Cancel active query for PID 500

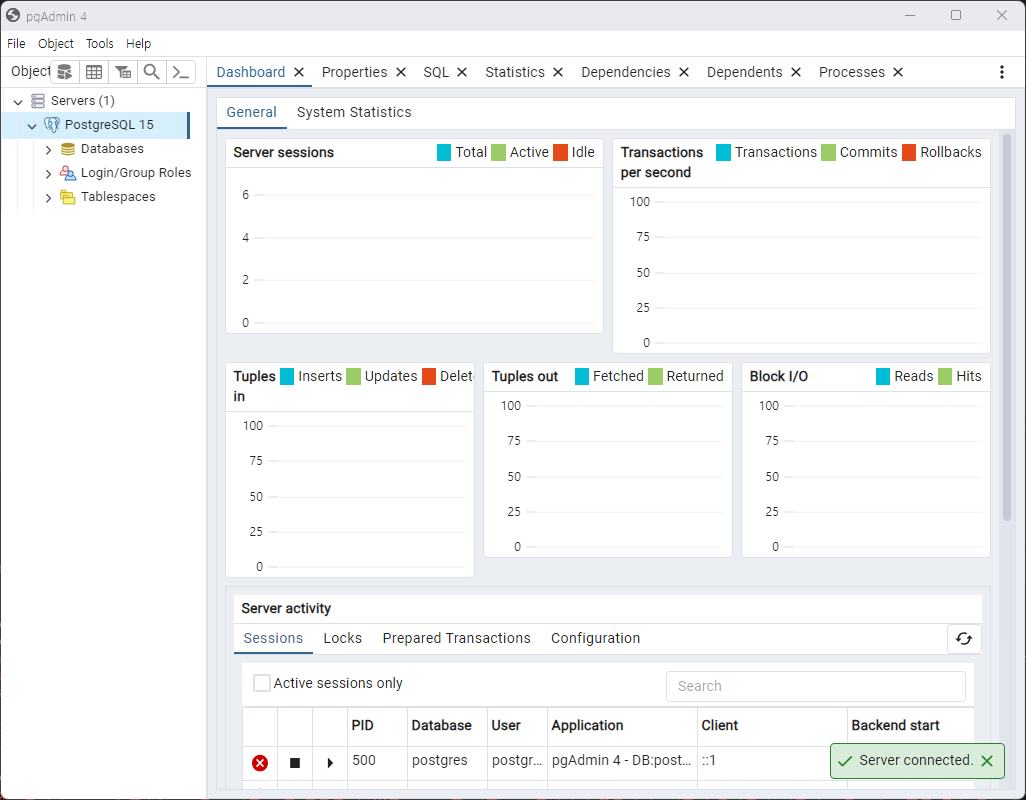pyautogui.click(x=295, y=763)
